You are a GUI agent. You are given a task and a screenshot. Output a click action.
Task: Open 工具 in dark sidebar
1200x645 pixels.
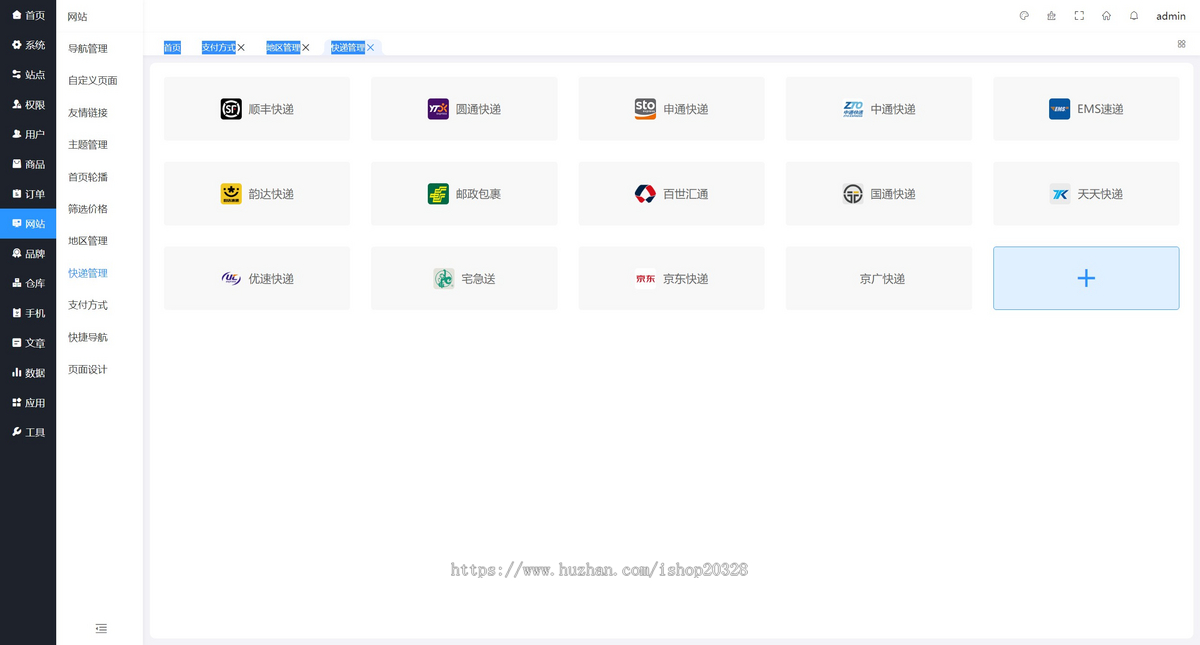pyautogui.click(x=28, y=432)
